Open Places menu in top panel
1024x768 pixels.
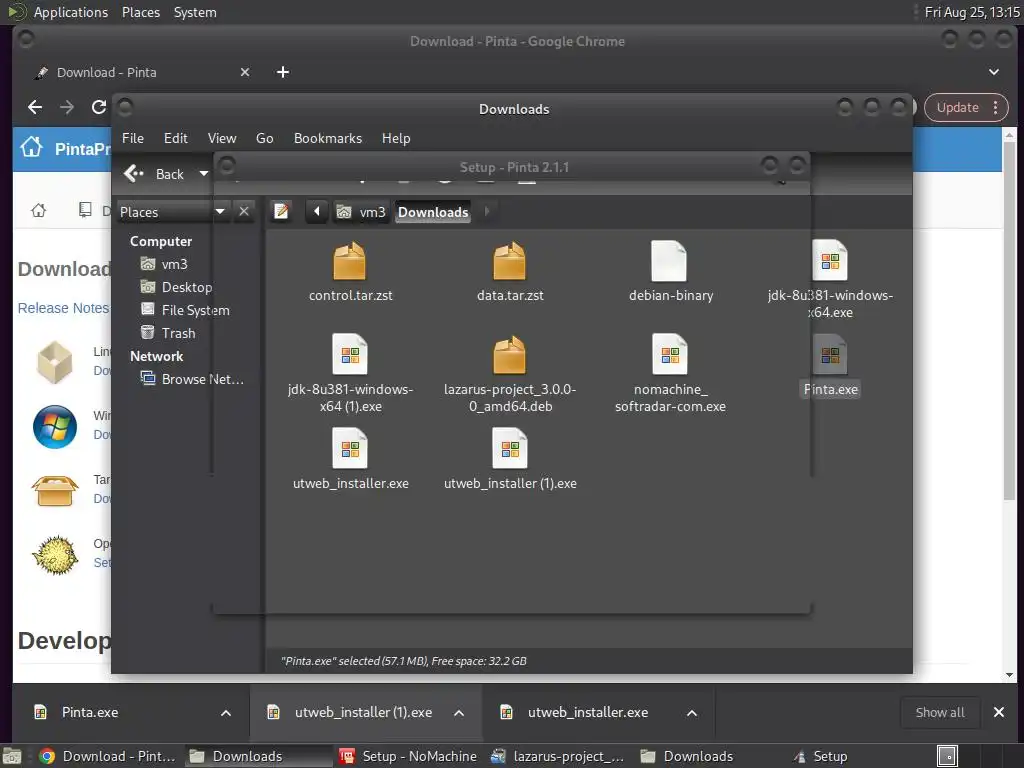[x=140, y=12]
